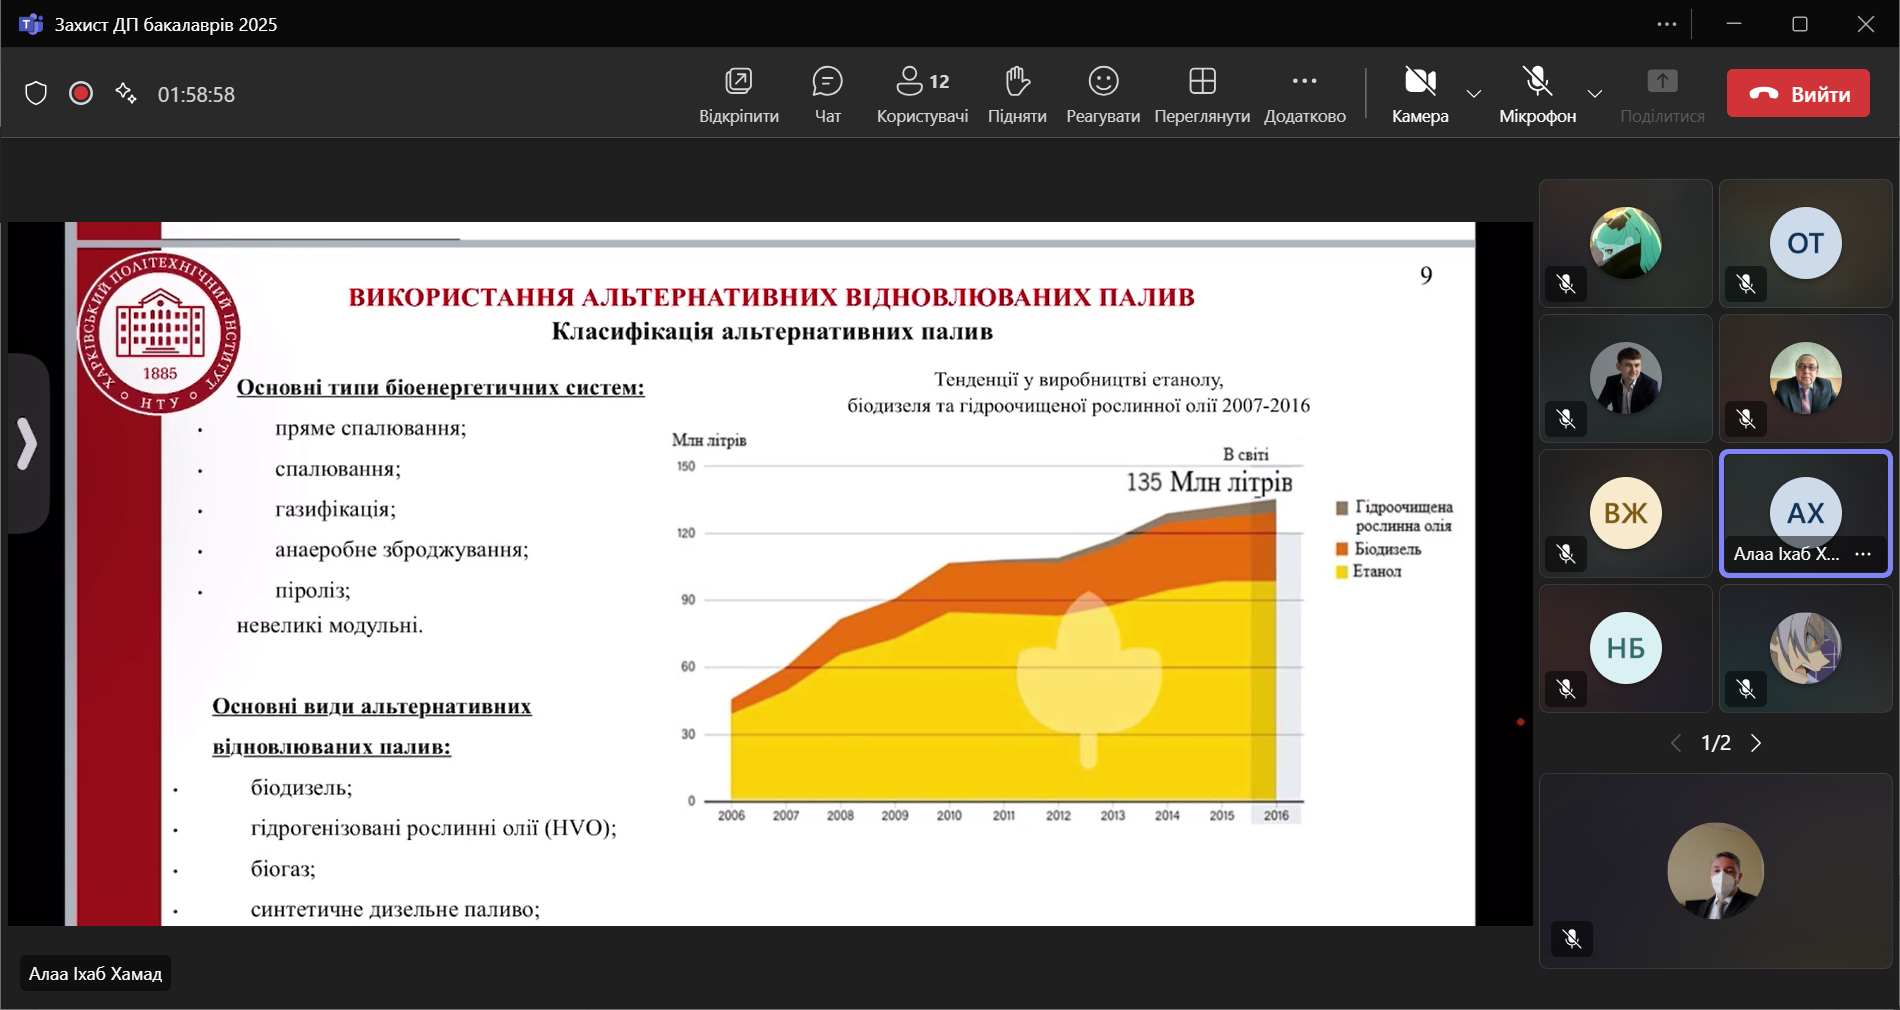Click the ВЖ participant tile
Screen dimensions: 1900x1010
(x=1625, y=513)
